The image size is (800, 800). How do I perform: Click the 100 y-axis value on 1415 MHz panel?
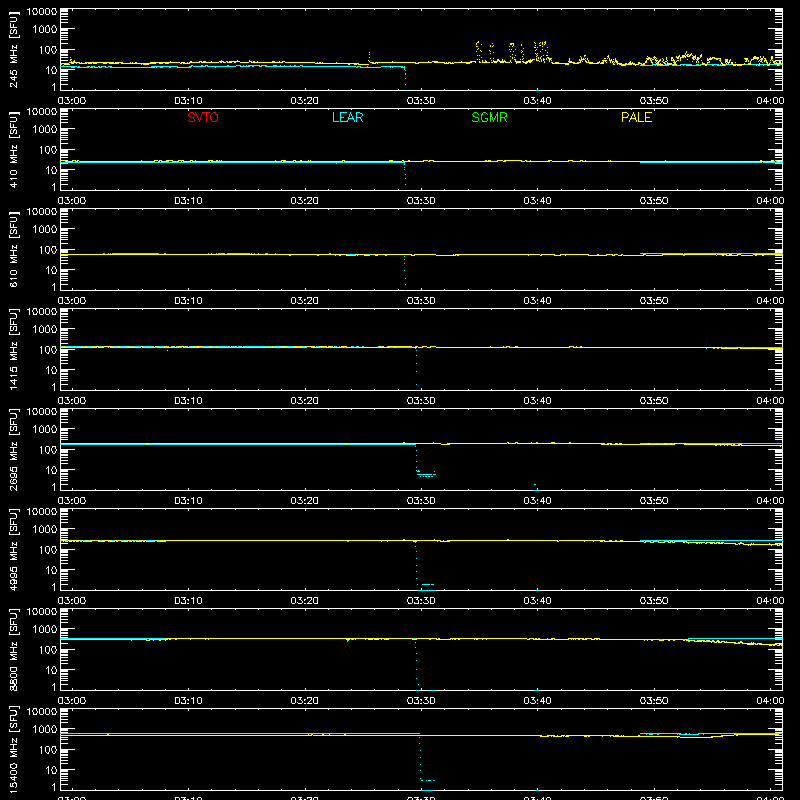point(48,350)
